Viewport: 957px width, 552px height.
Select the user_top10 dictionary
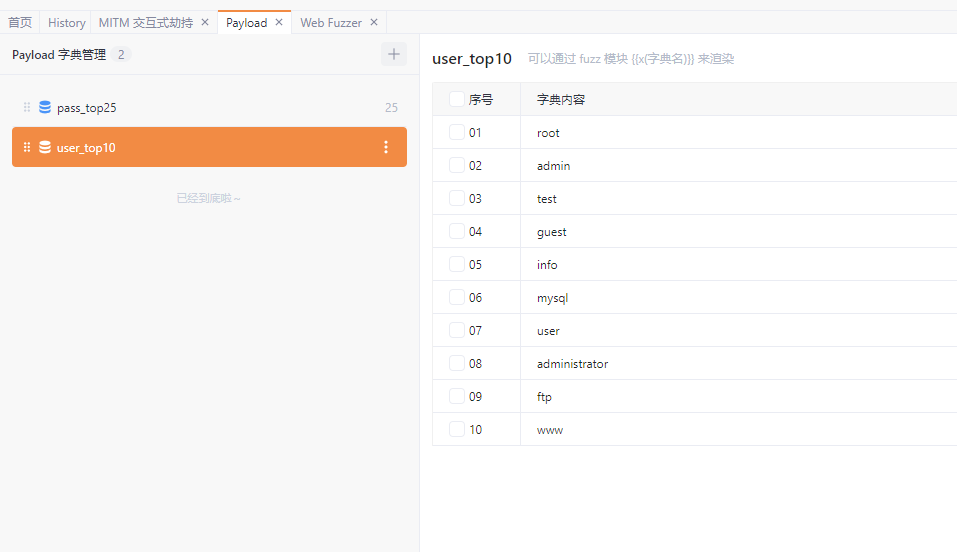pyautogui.click(x=209, y=147)
